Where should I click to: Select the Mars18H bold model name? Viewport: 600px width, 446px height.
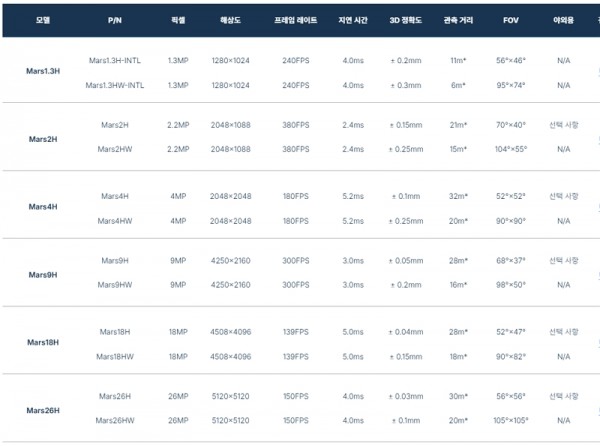(x=43, y=342)
